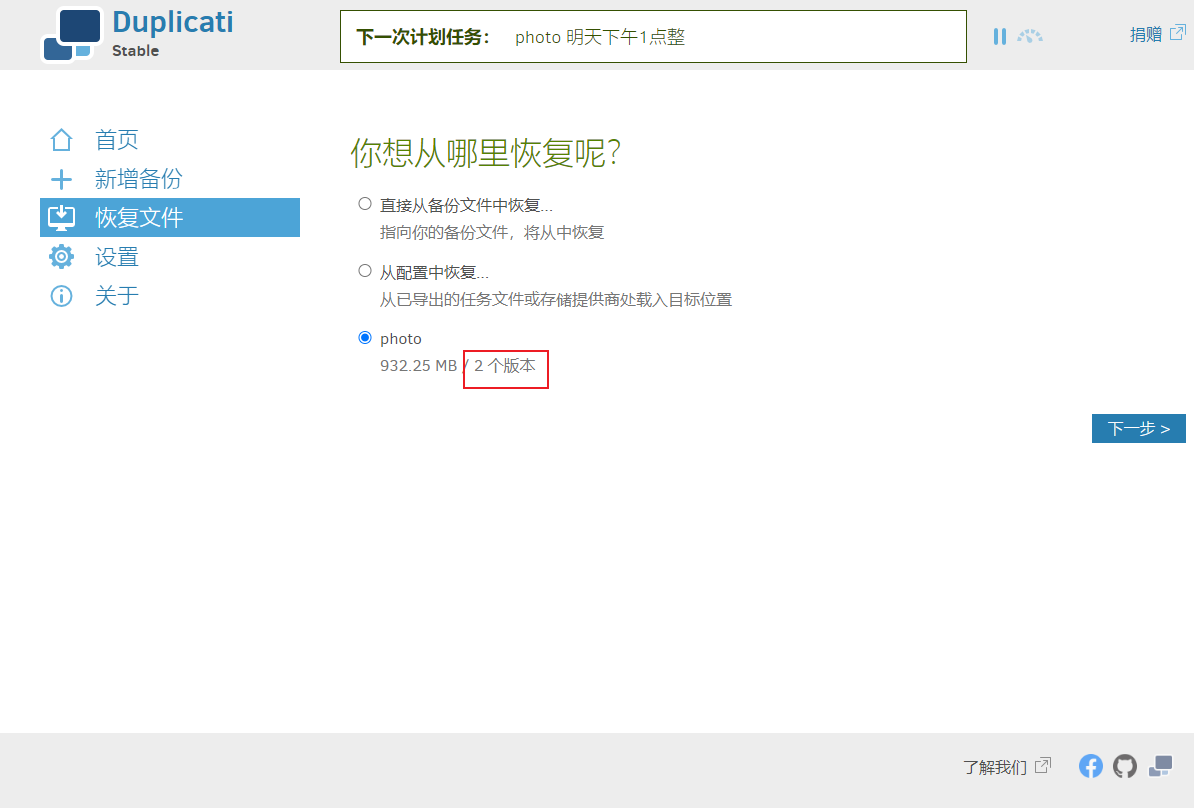Screen dimensions: 1194x808
Task: Open the throttle speed gauge icon
Action: tap(1030, 36)
